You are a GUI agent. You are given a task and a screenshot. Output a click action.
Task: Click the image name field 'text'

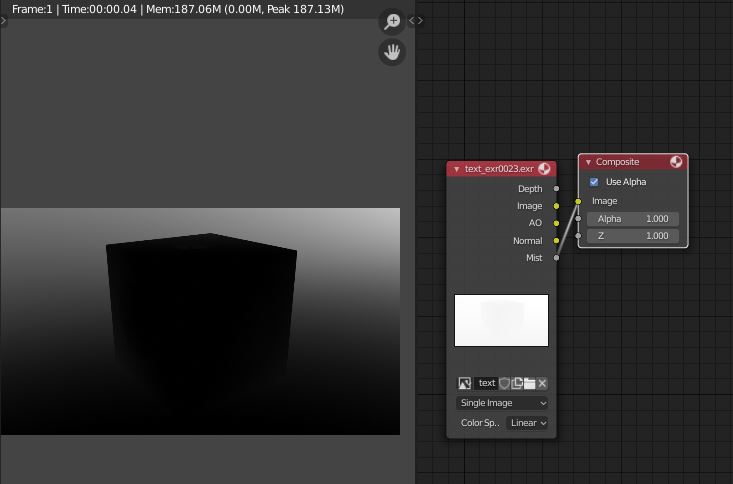point(486,383)
